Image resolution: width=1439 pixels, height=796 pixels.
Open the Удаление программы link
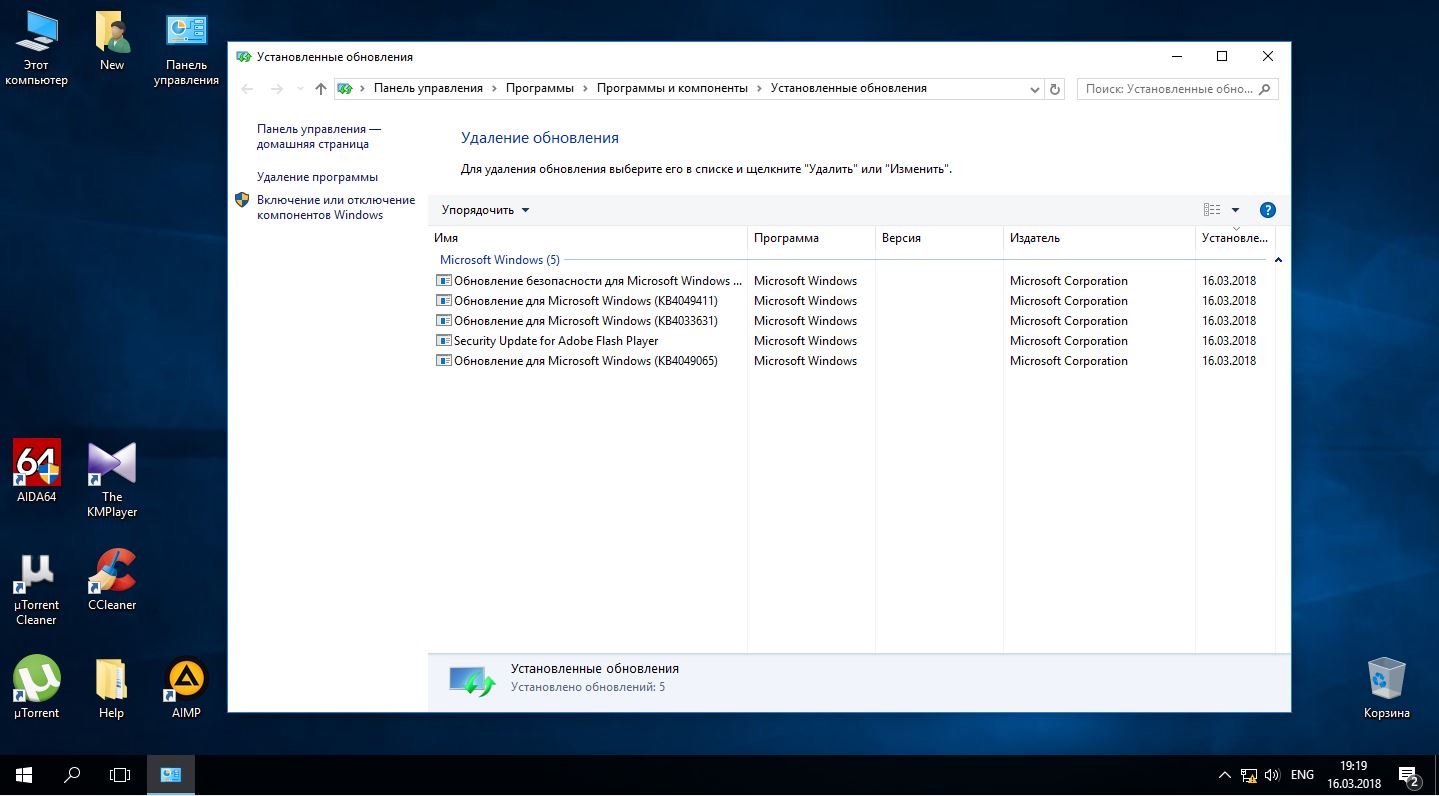click(x=317, y=177)
